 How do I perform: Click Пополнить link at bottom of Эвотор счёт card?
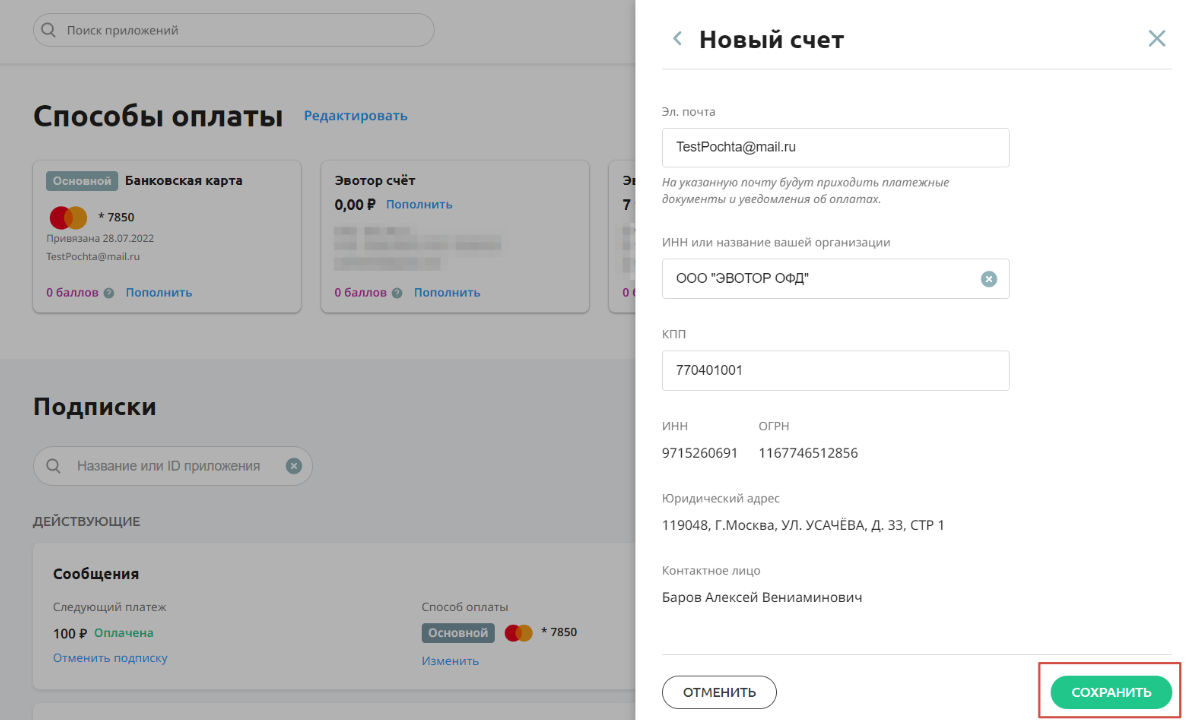pyautogui.click(x=447, y=293)
